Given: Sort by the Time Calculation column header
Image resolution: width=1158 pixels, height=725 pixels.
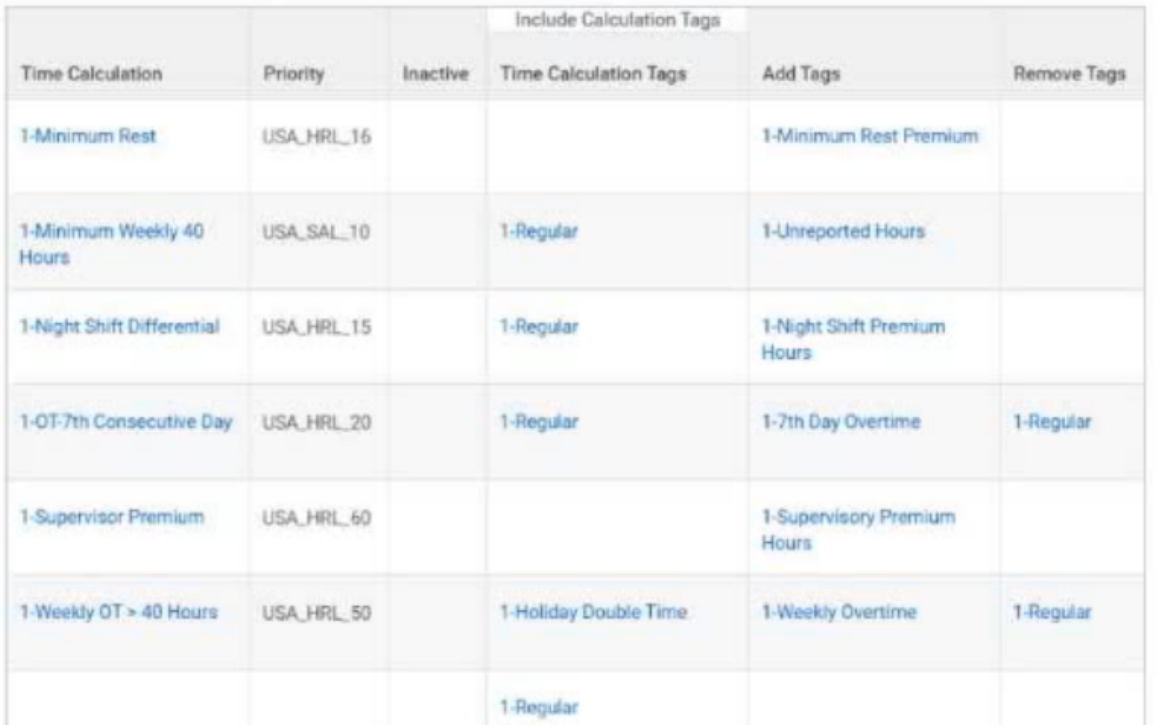Looking at the screenshot, I should (92, 74).
